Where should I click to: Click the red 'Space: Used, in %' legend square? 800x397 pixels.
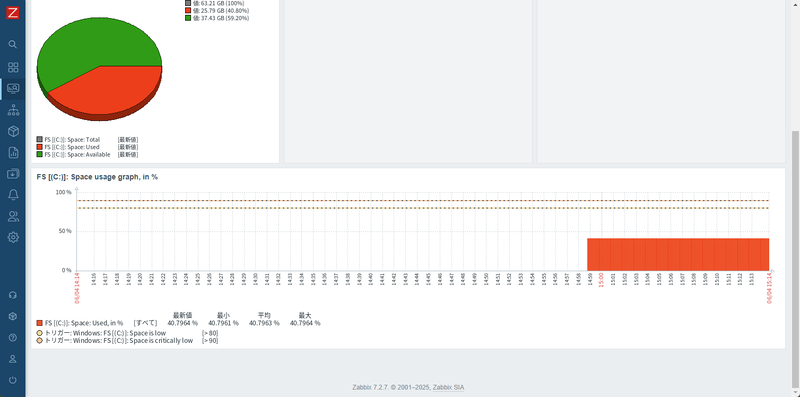39,323
